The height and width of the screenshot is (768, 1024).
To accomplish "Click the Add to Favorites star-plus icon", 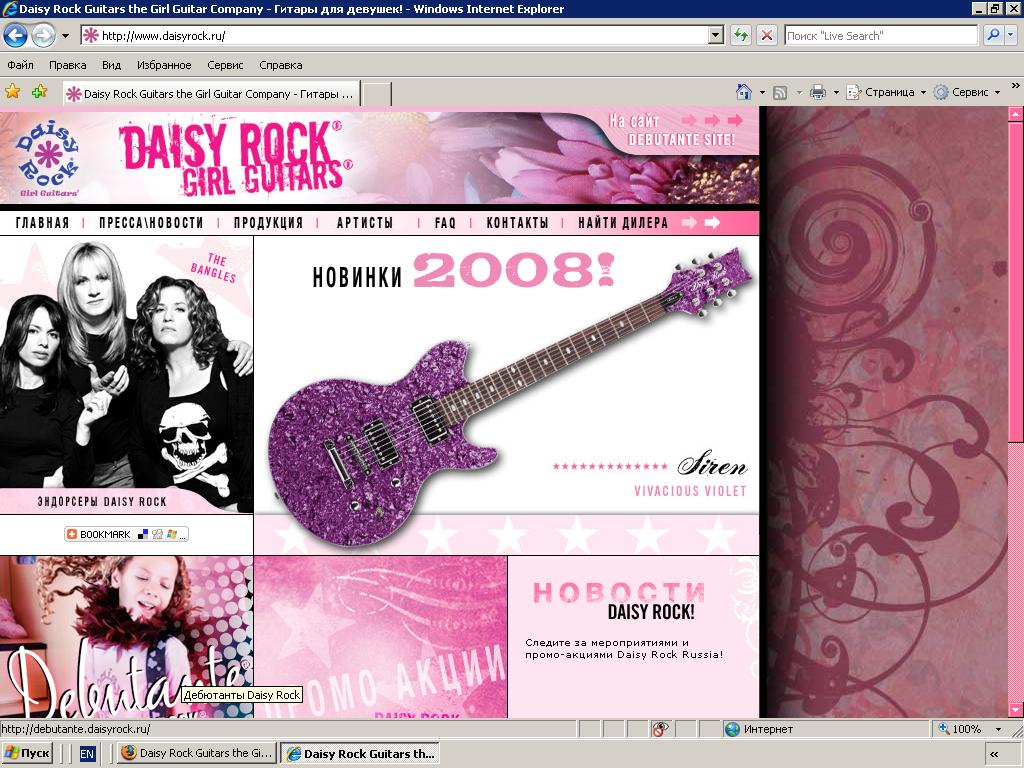I will pos(40,92).
